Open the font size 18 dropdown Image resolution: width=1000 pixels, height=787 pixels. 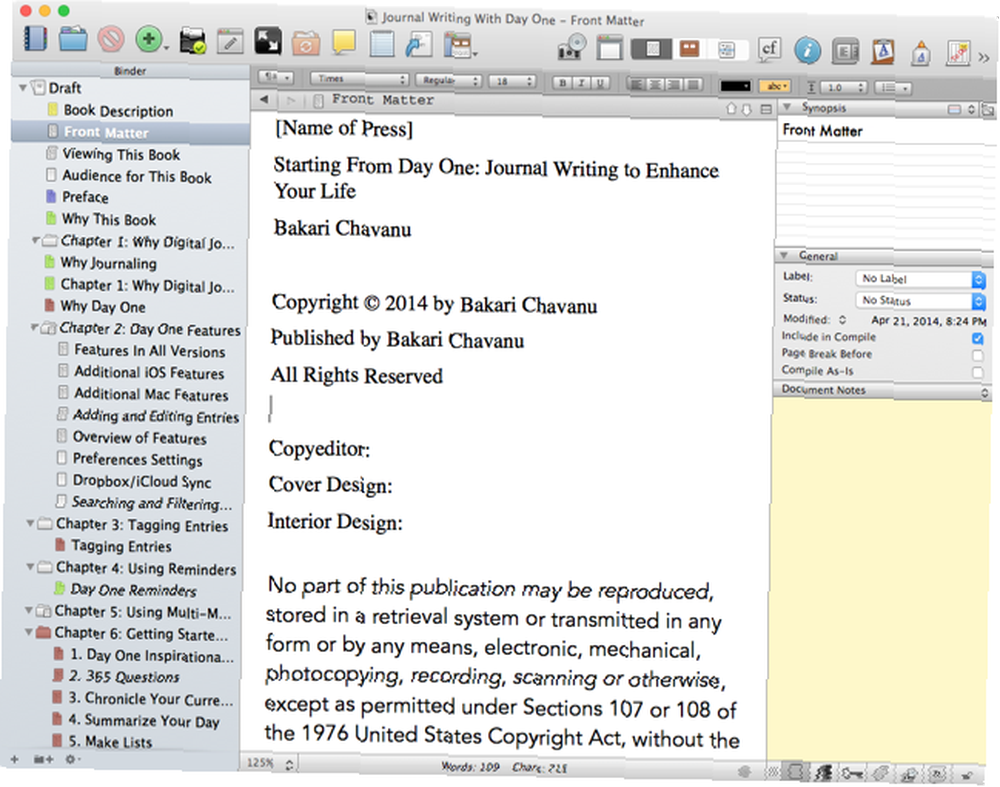pyautogui.click(x=512, y=82)
